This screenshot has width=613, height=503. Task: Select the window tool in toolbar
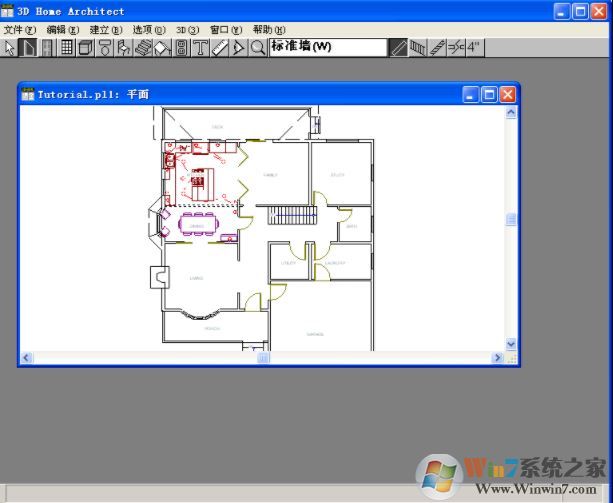tap(66, 48)
